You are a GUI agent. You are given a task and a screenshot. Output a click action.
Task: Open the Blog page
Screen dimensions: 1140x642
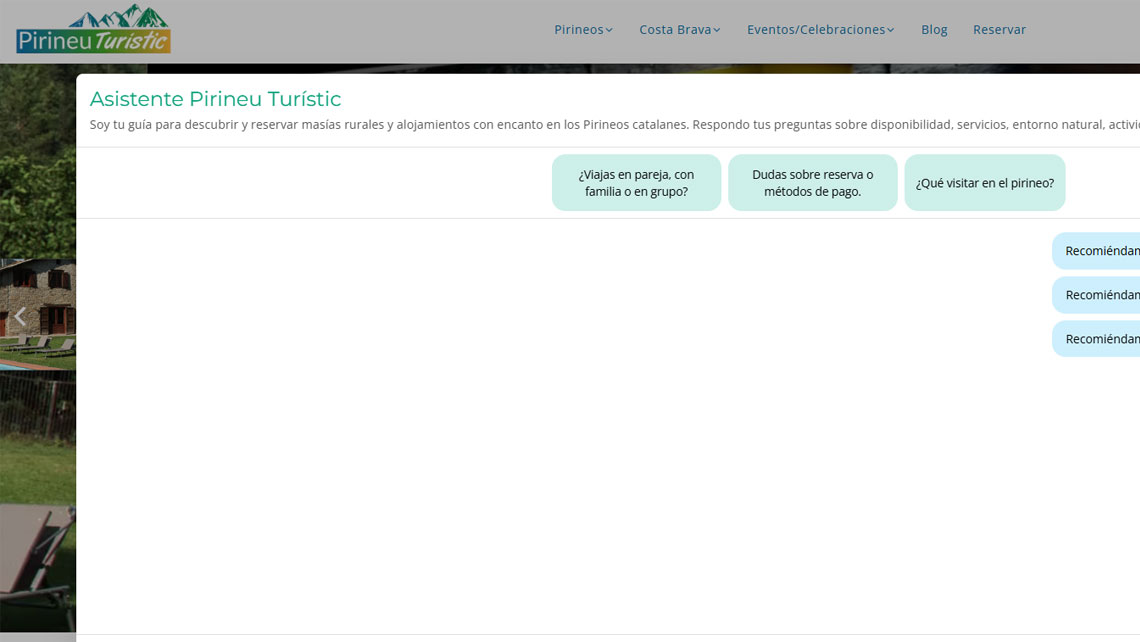tap(934, 30)
